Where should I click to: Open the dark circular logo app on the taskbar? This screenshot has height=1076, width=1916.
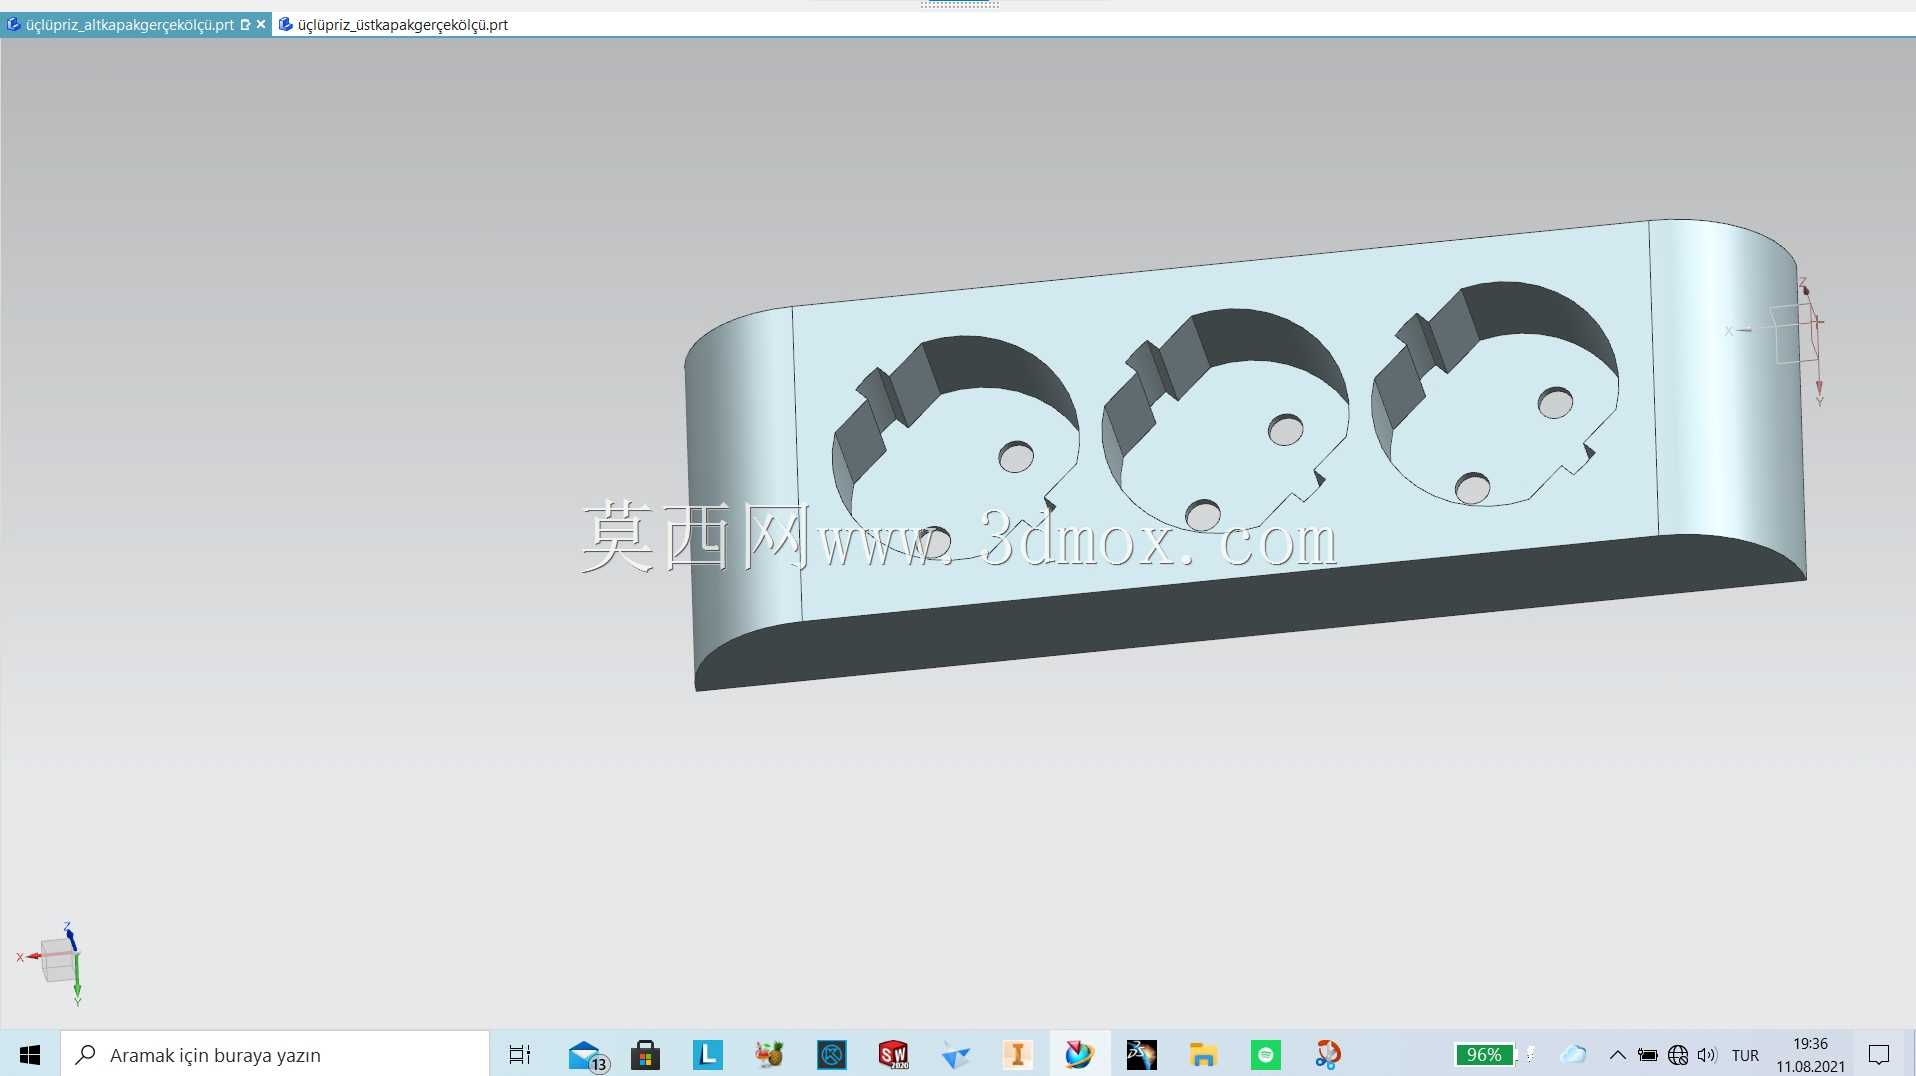pyautogui.click(x=831, y=1054)
